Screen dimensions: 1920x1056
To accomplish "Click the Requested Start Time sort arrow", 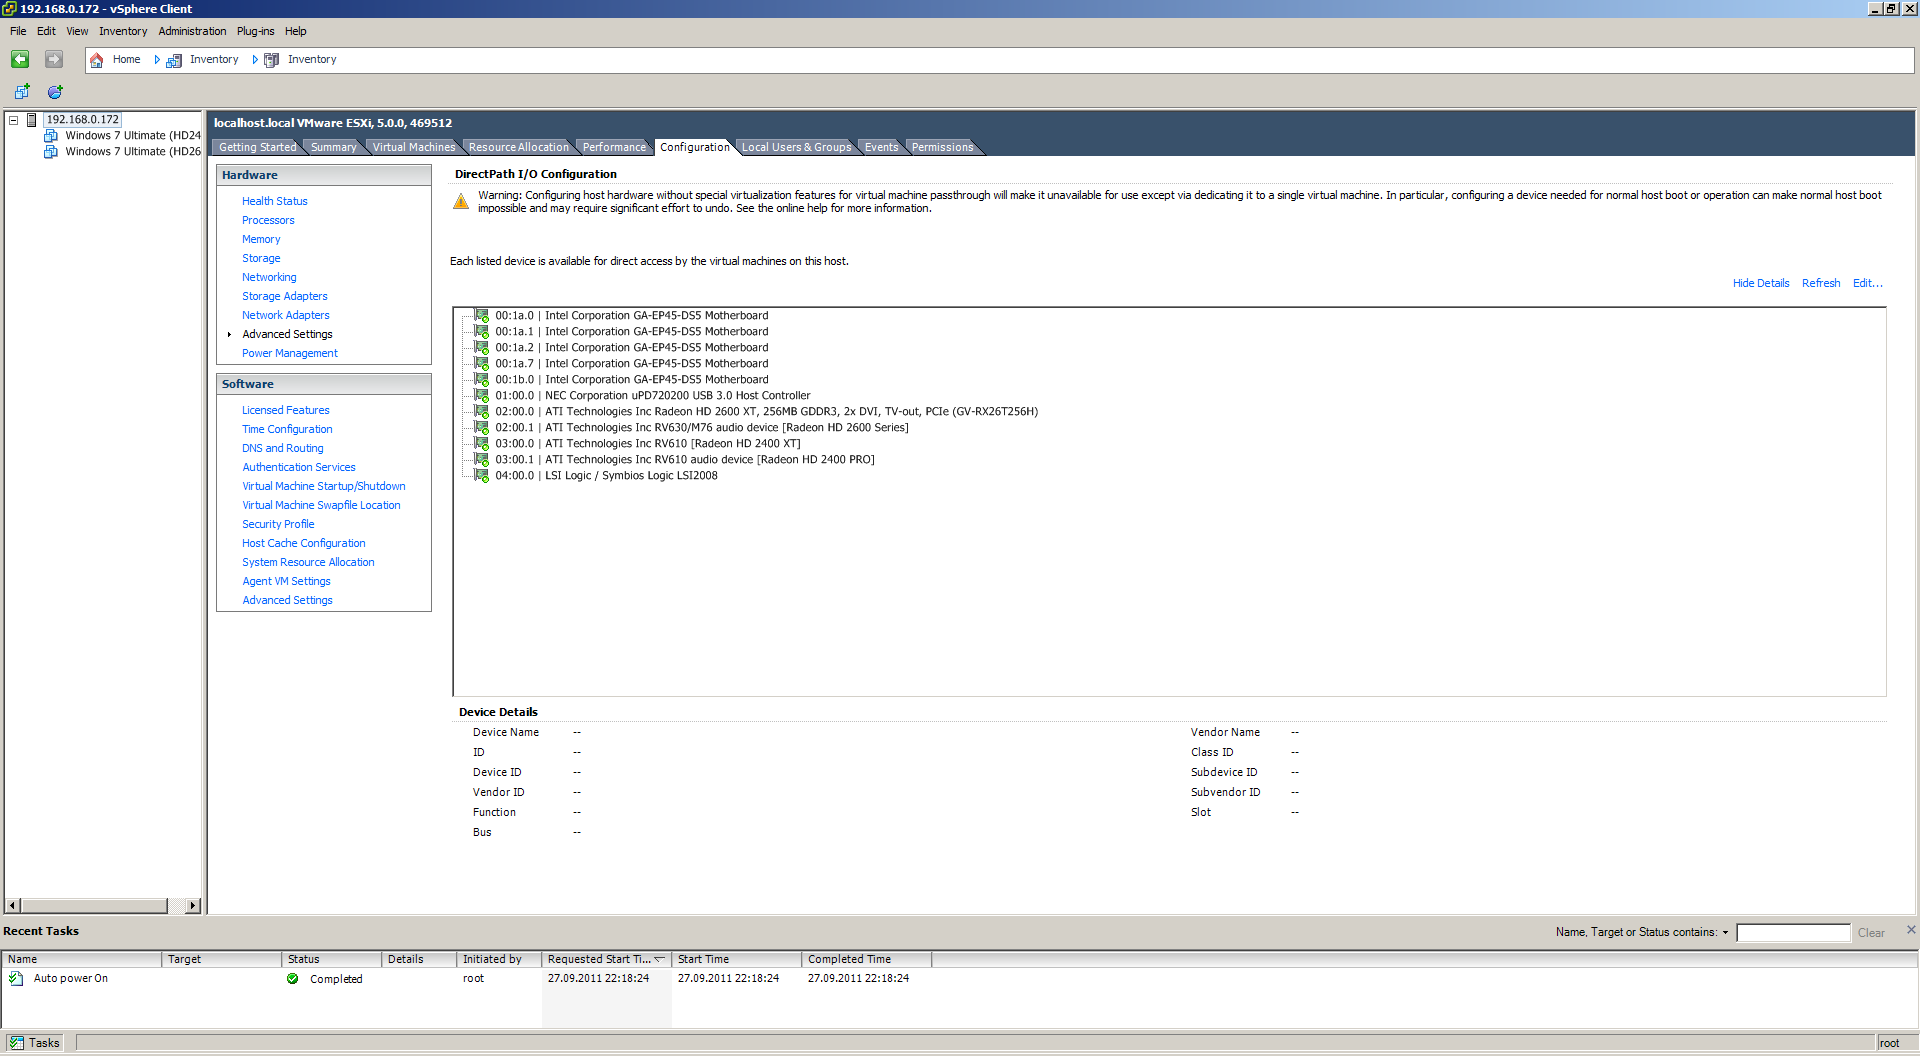I will click(x=660, y=959).
